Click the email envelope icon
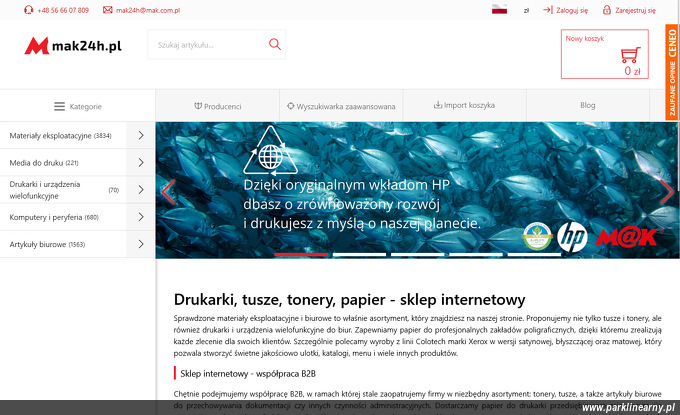The width and height of the screenshot is (680, 415). pos(108,10)
